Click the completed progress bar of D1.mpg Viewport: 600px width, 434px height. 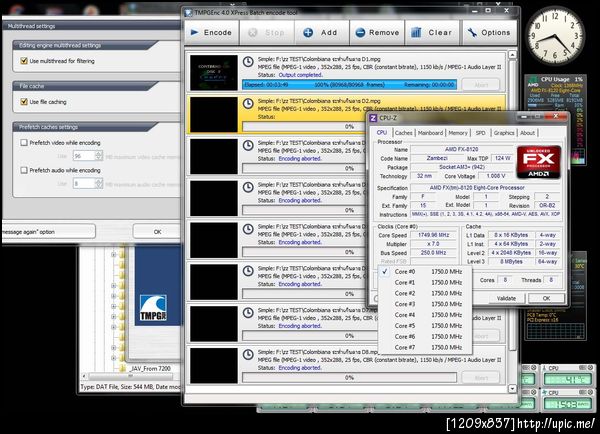tap(349, 85)
